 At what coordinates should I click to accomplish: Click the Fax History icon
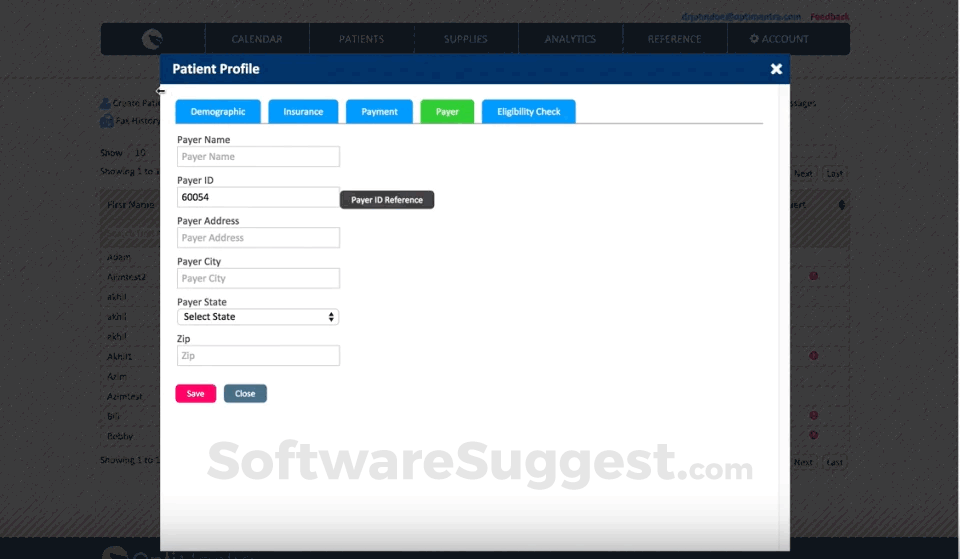click(x=106, y=121)
